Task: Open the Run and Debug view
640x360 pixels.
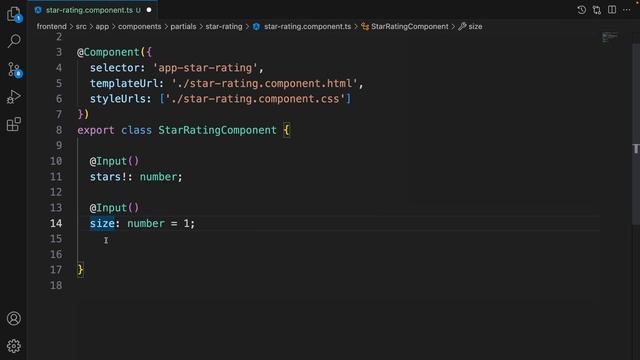Action: click(13, 97)
